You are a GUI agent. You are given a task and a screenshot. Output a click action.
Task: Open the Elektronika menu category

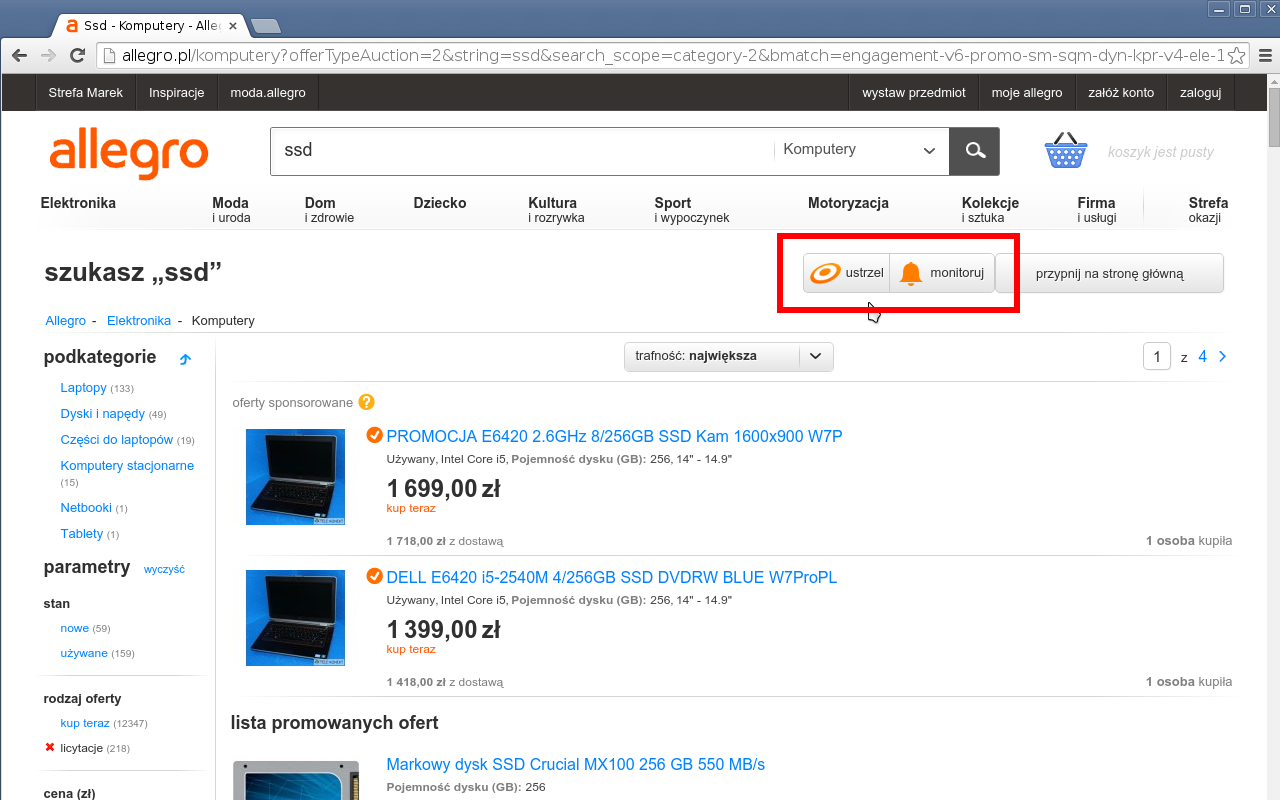(78, 203)
